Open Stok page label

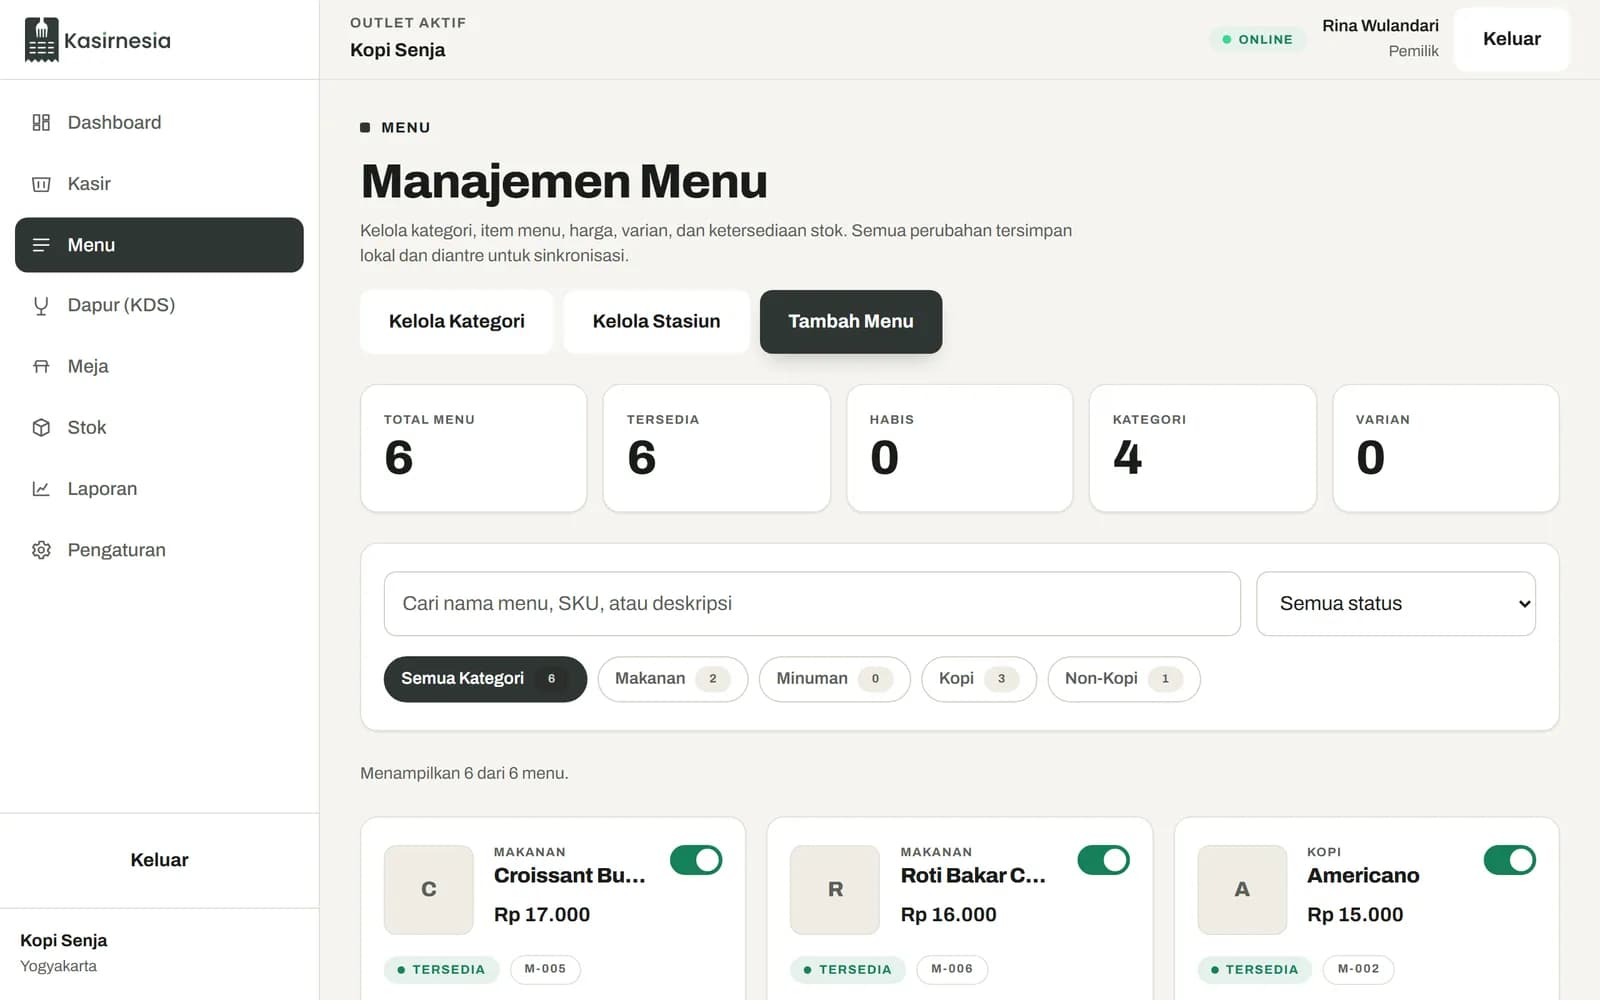[87, 427]
